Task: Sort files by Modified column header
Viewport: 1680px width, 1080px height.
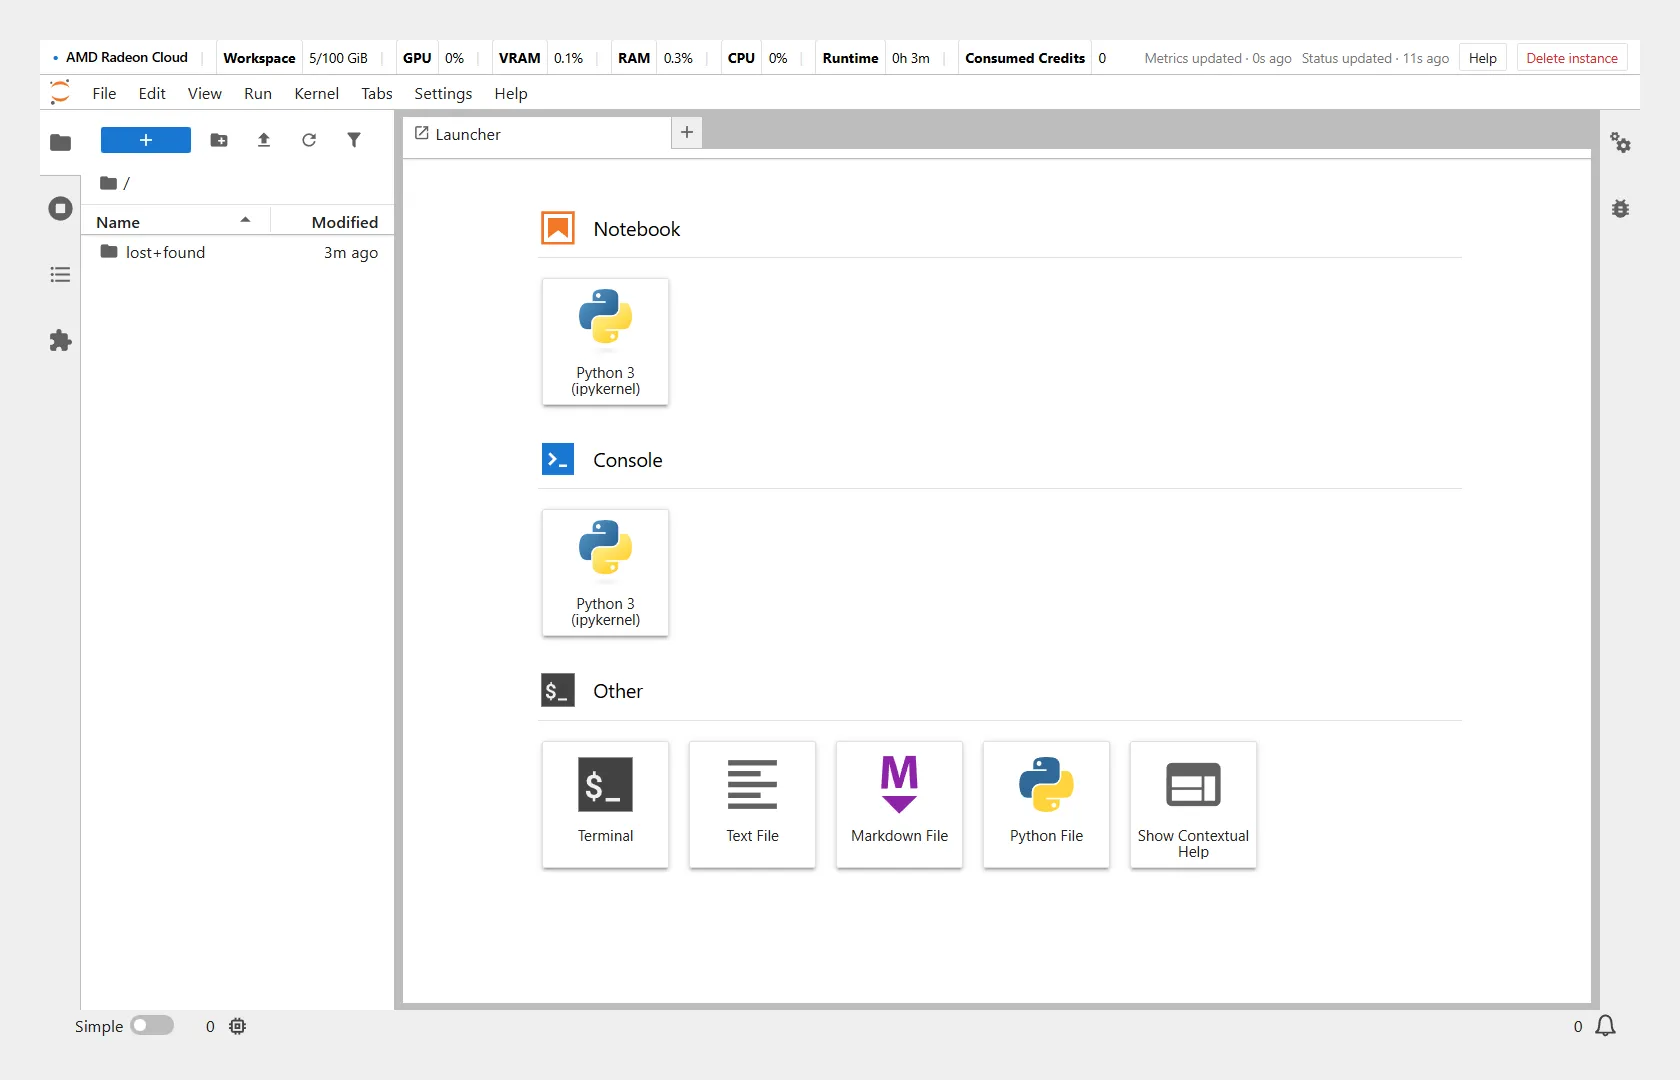Action: pyautogui.click(x=333, y=222)
